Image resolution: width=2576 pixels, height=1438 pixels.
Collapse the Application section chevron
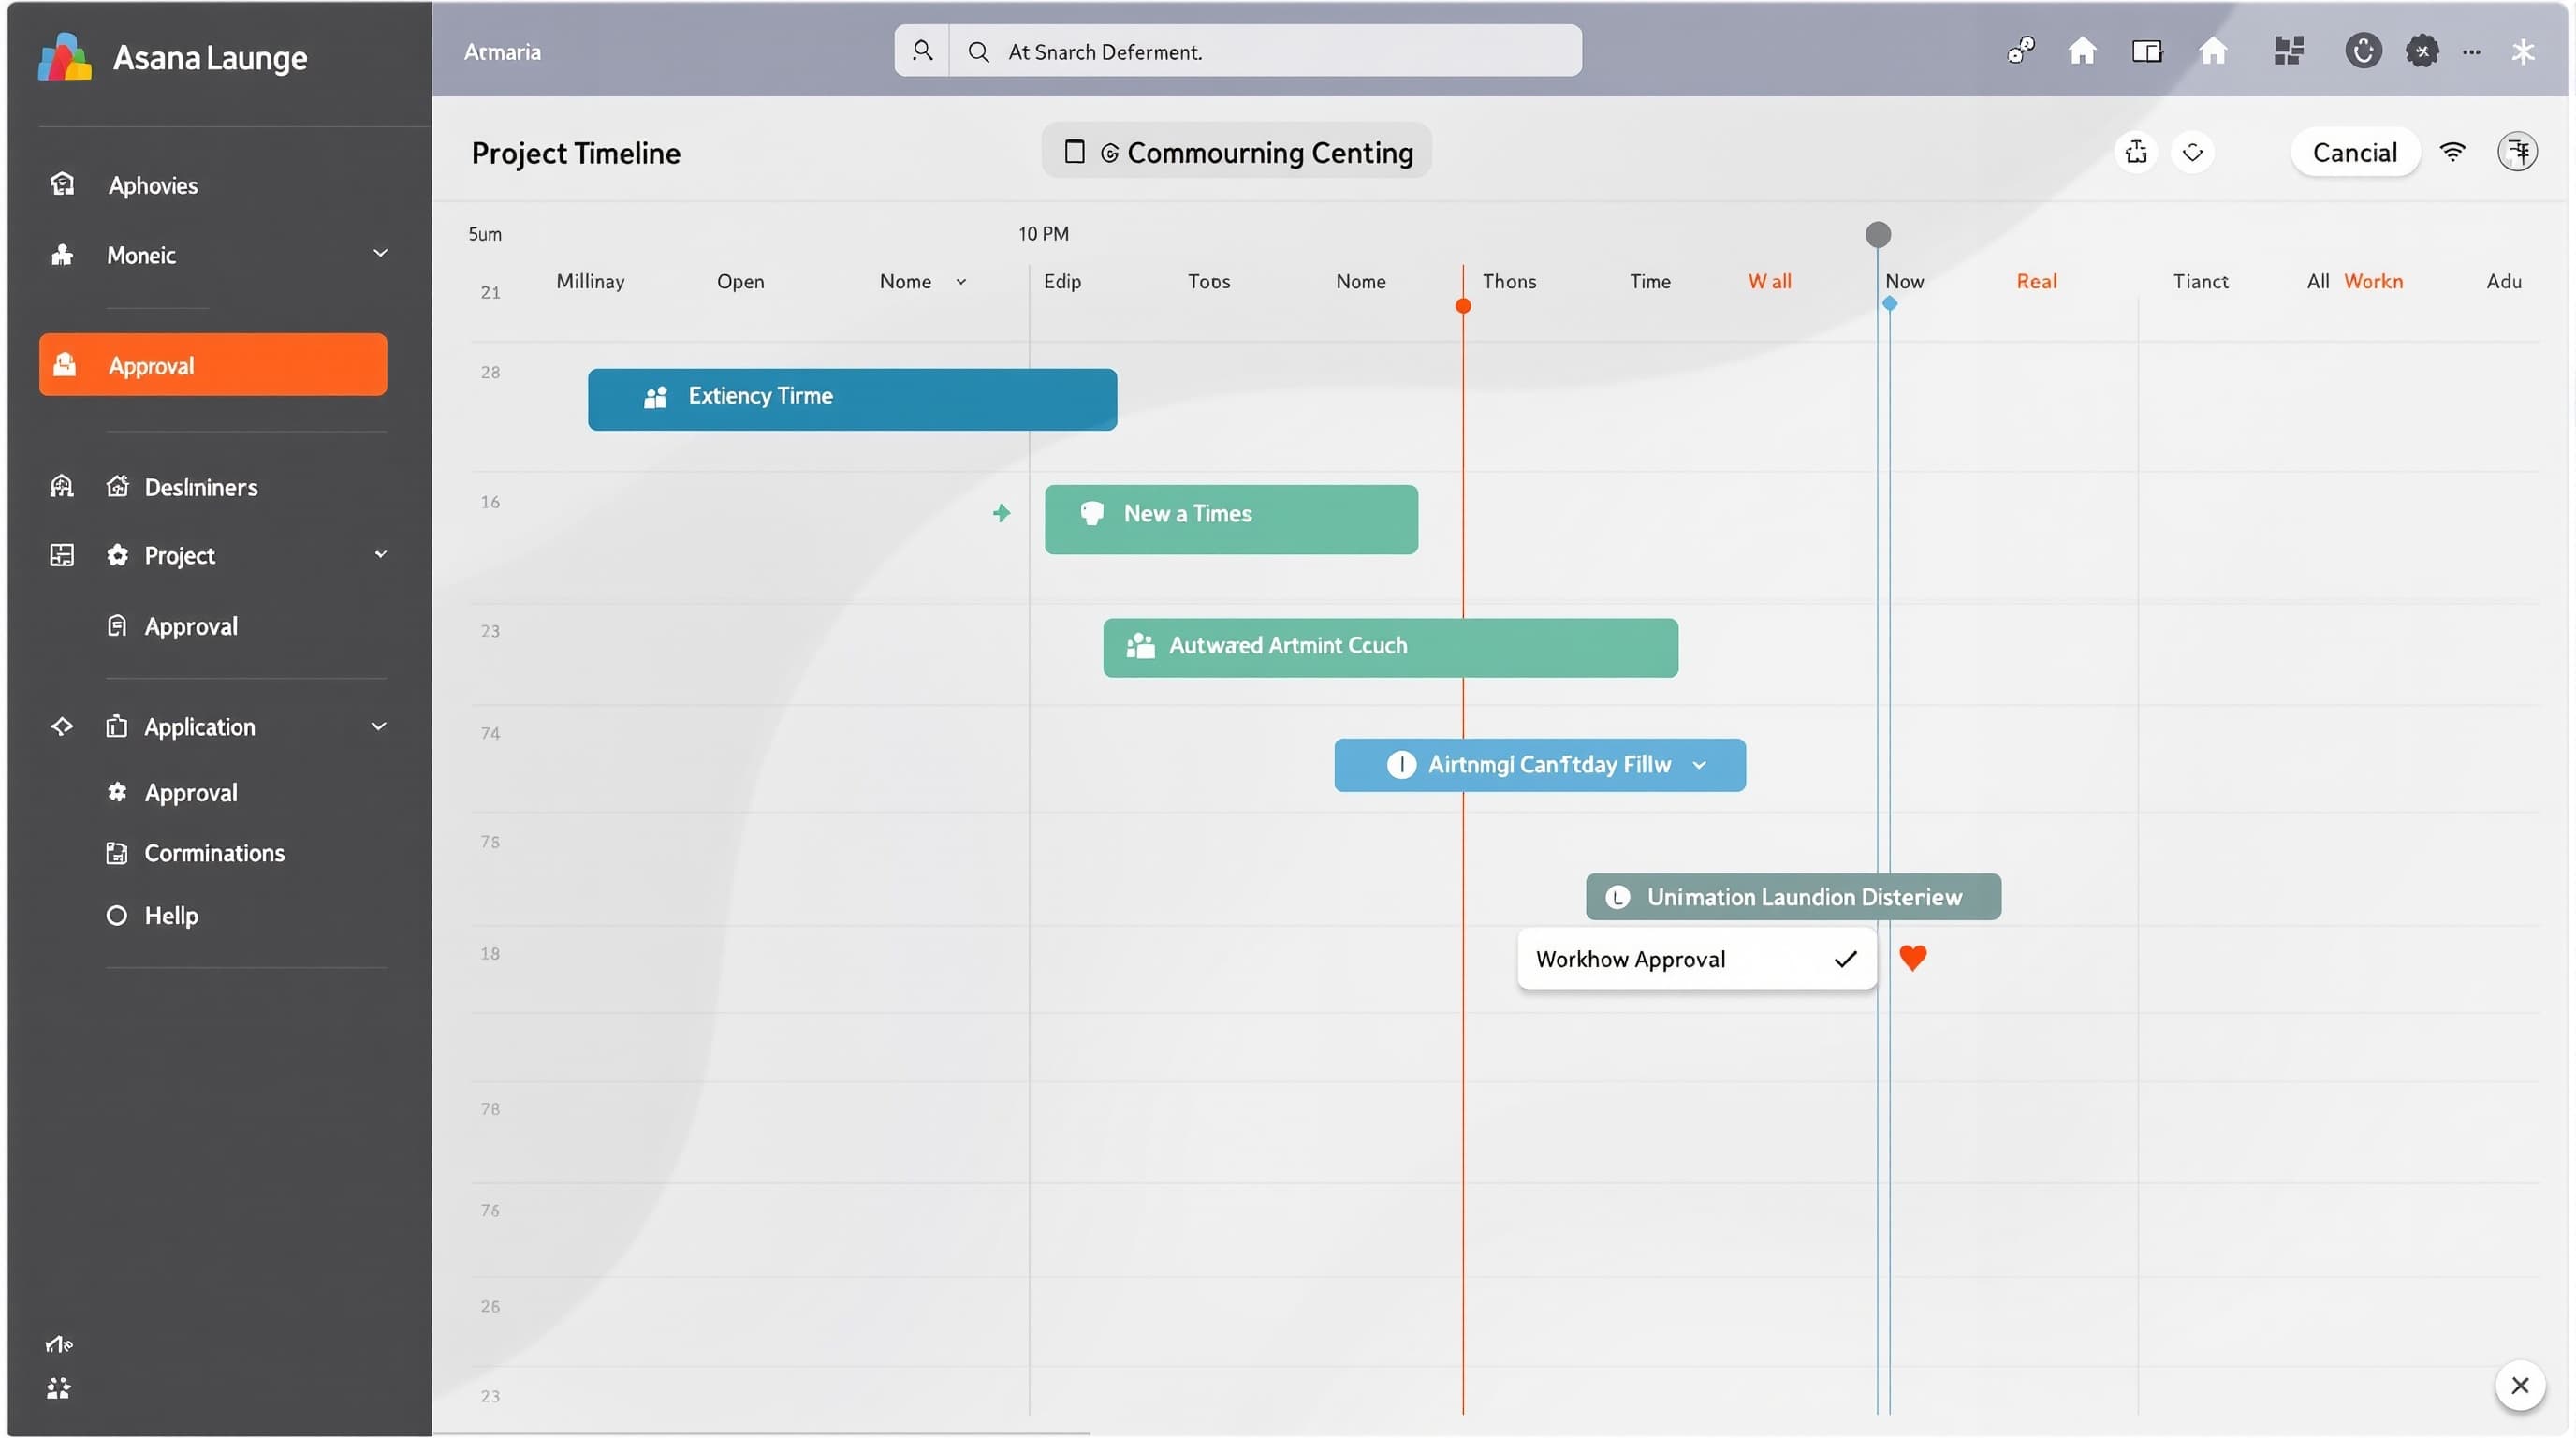pyautogui.click(x=379, y=726)
